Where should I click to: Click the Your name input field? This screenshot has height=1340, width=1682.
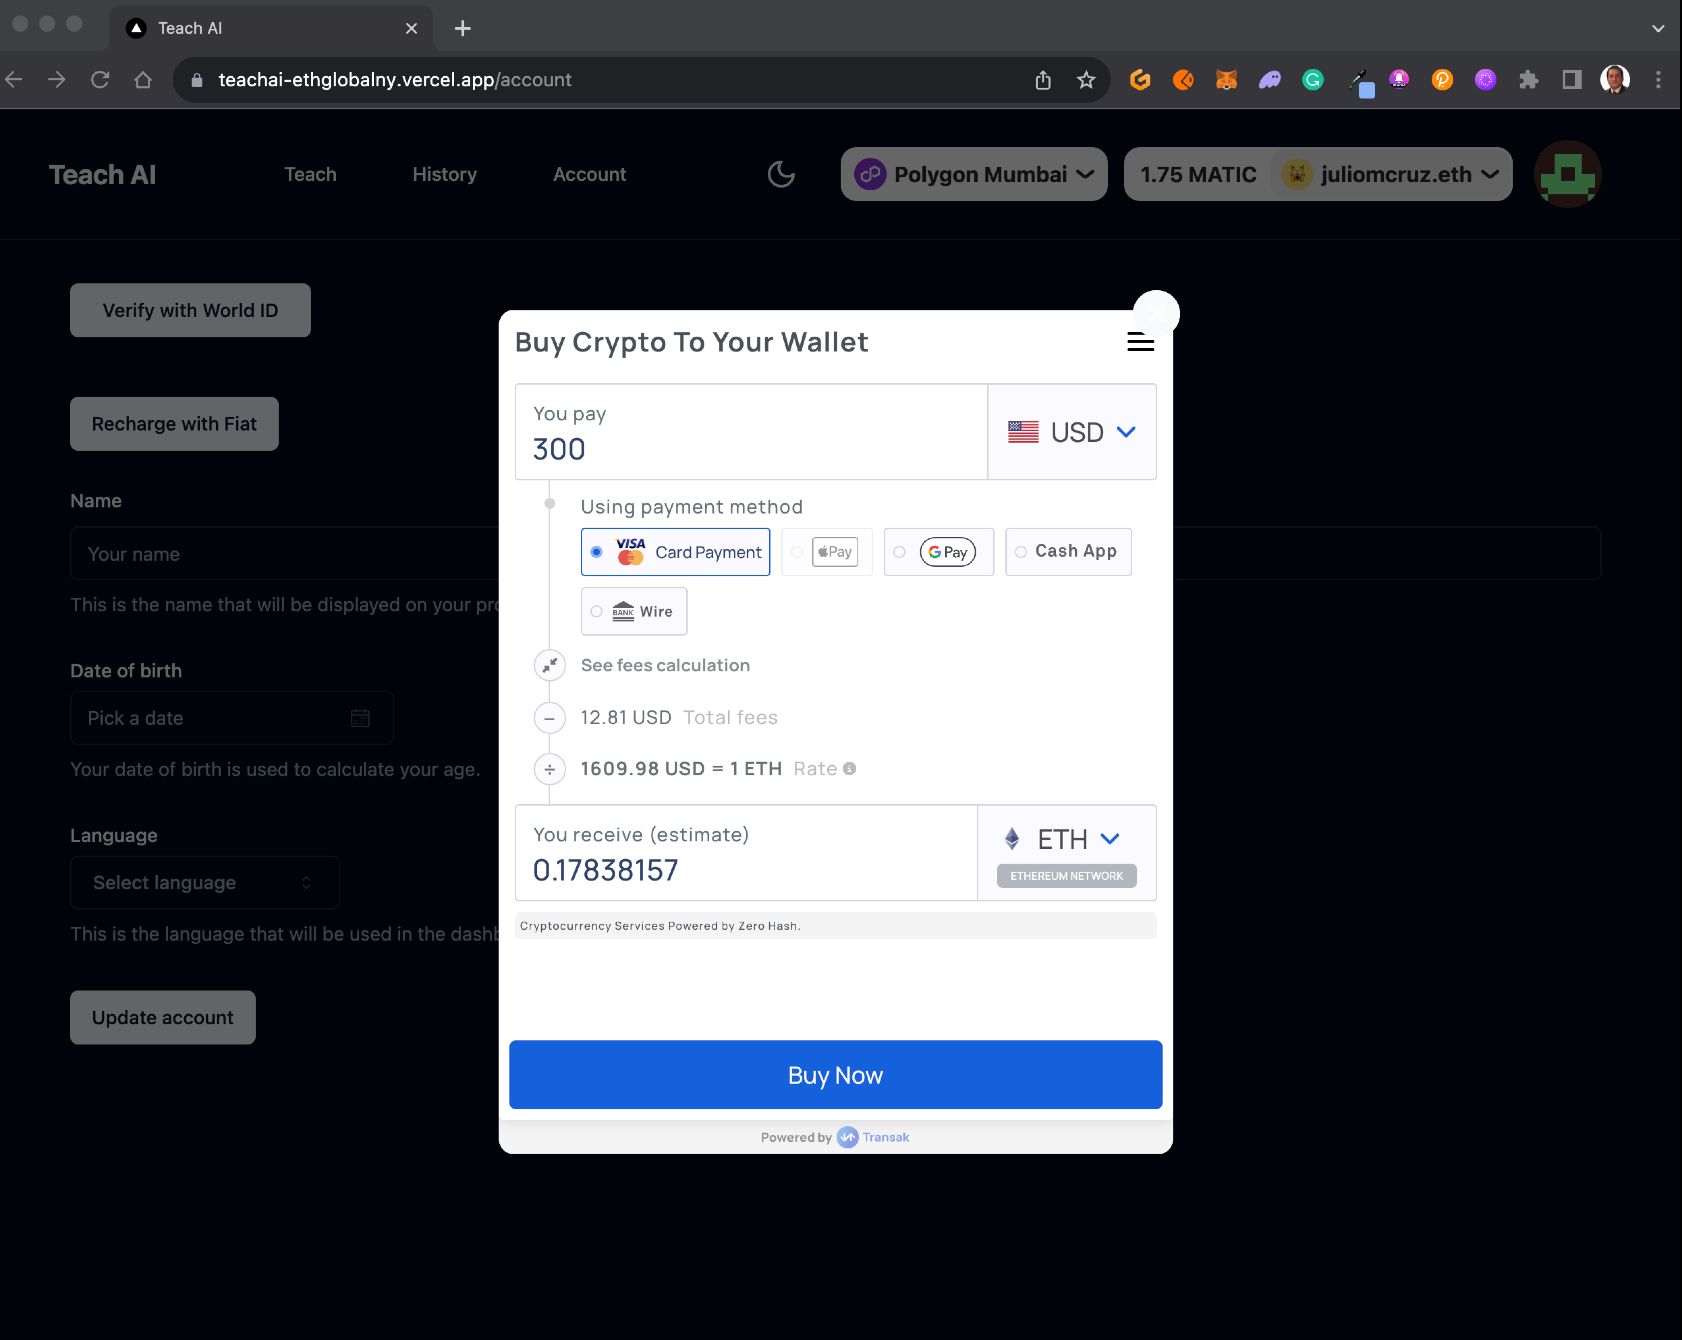(835, 554)
